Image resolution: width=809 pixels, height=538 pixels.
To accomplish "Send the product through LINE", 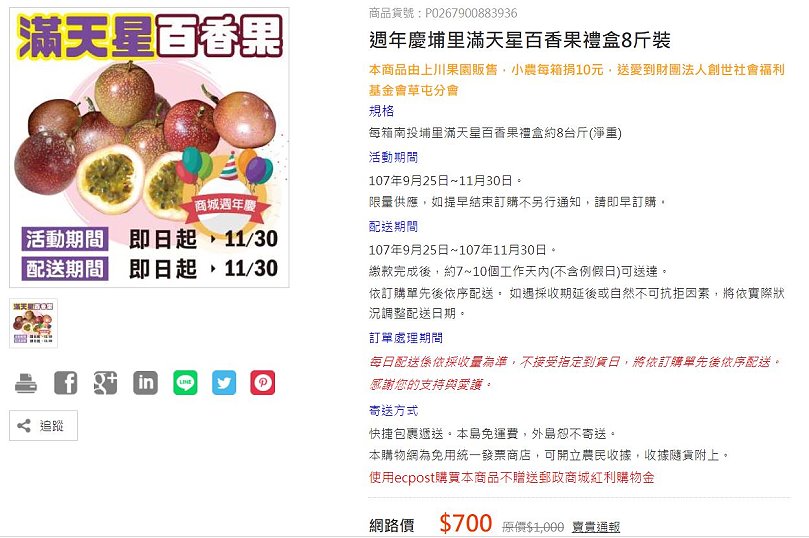I will [185, 383].
